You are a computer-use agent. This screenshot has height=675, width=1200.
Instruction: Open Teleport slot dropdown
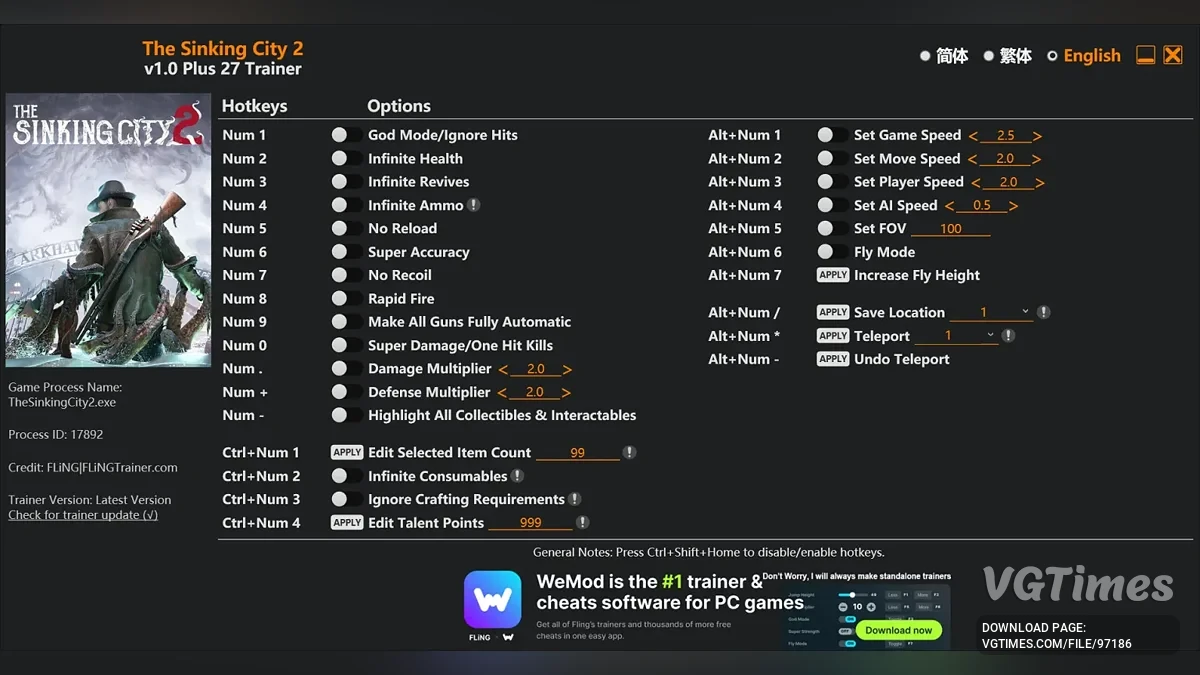pos(956,336)
